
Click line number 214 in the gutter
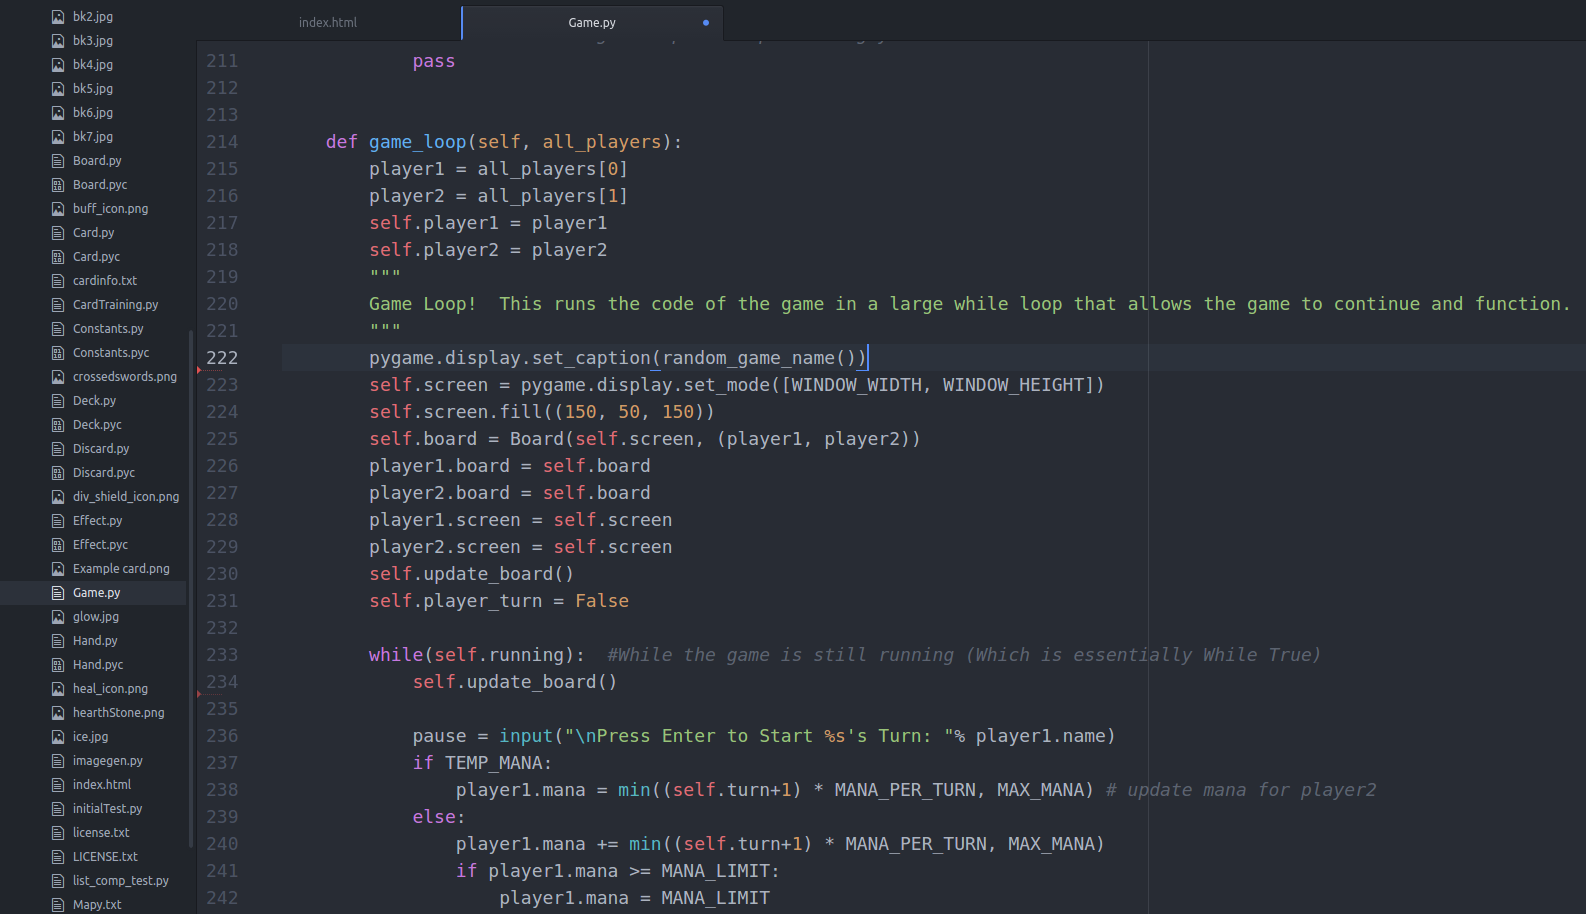click(x=222, y=142)
